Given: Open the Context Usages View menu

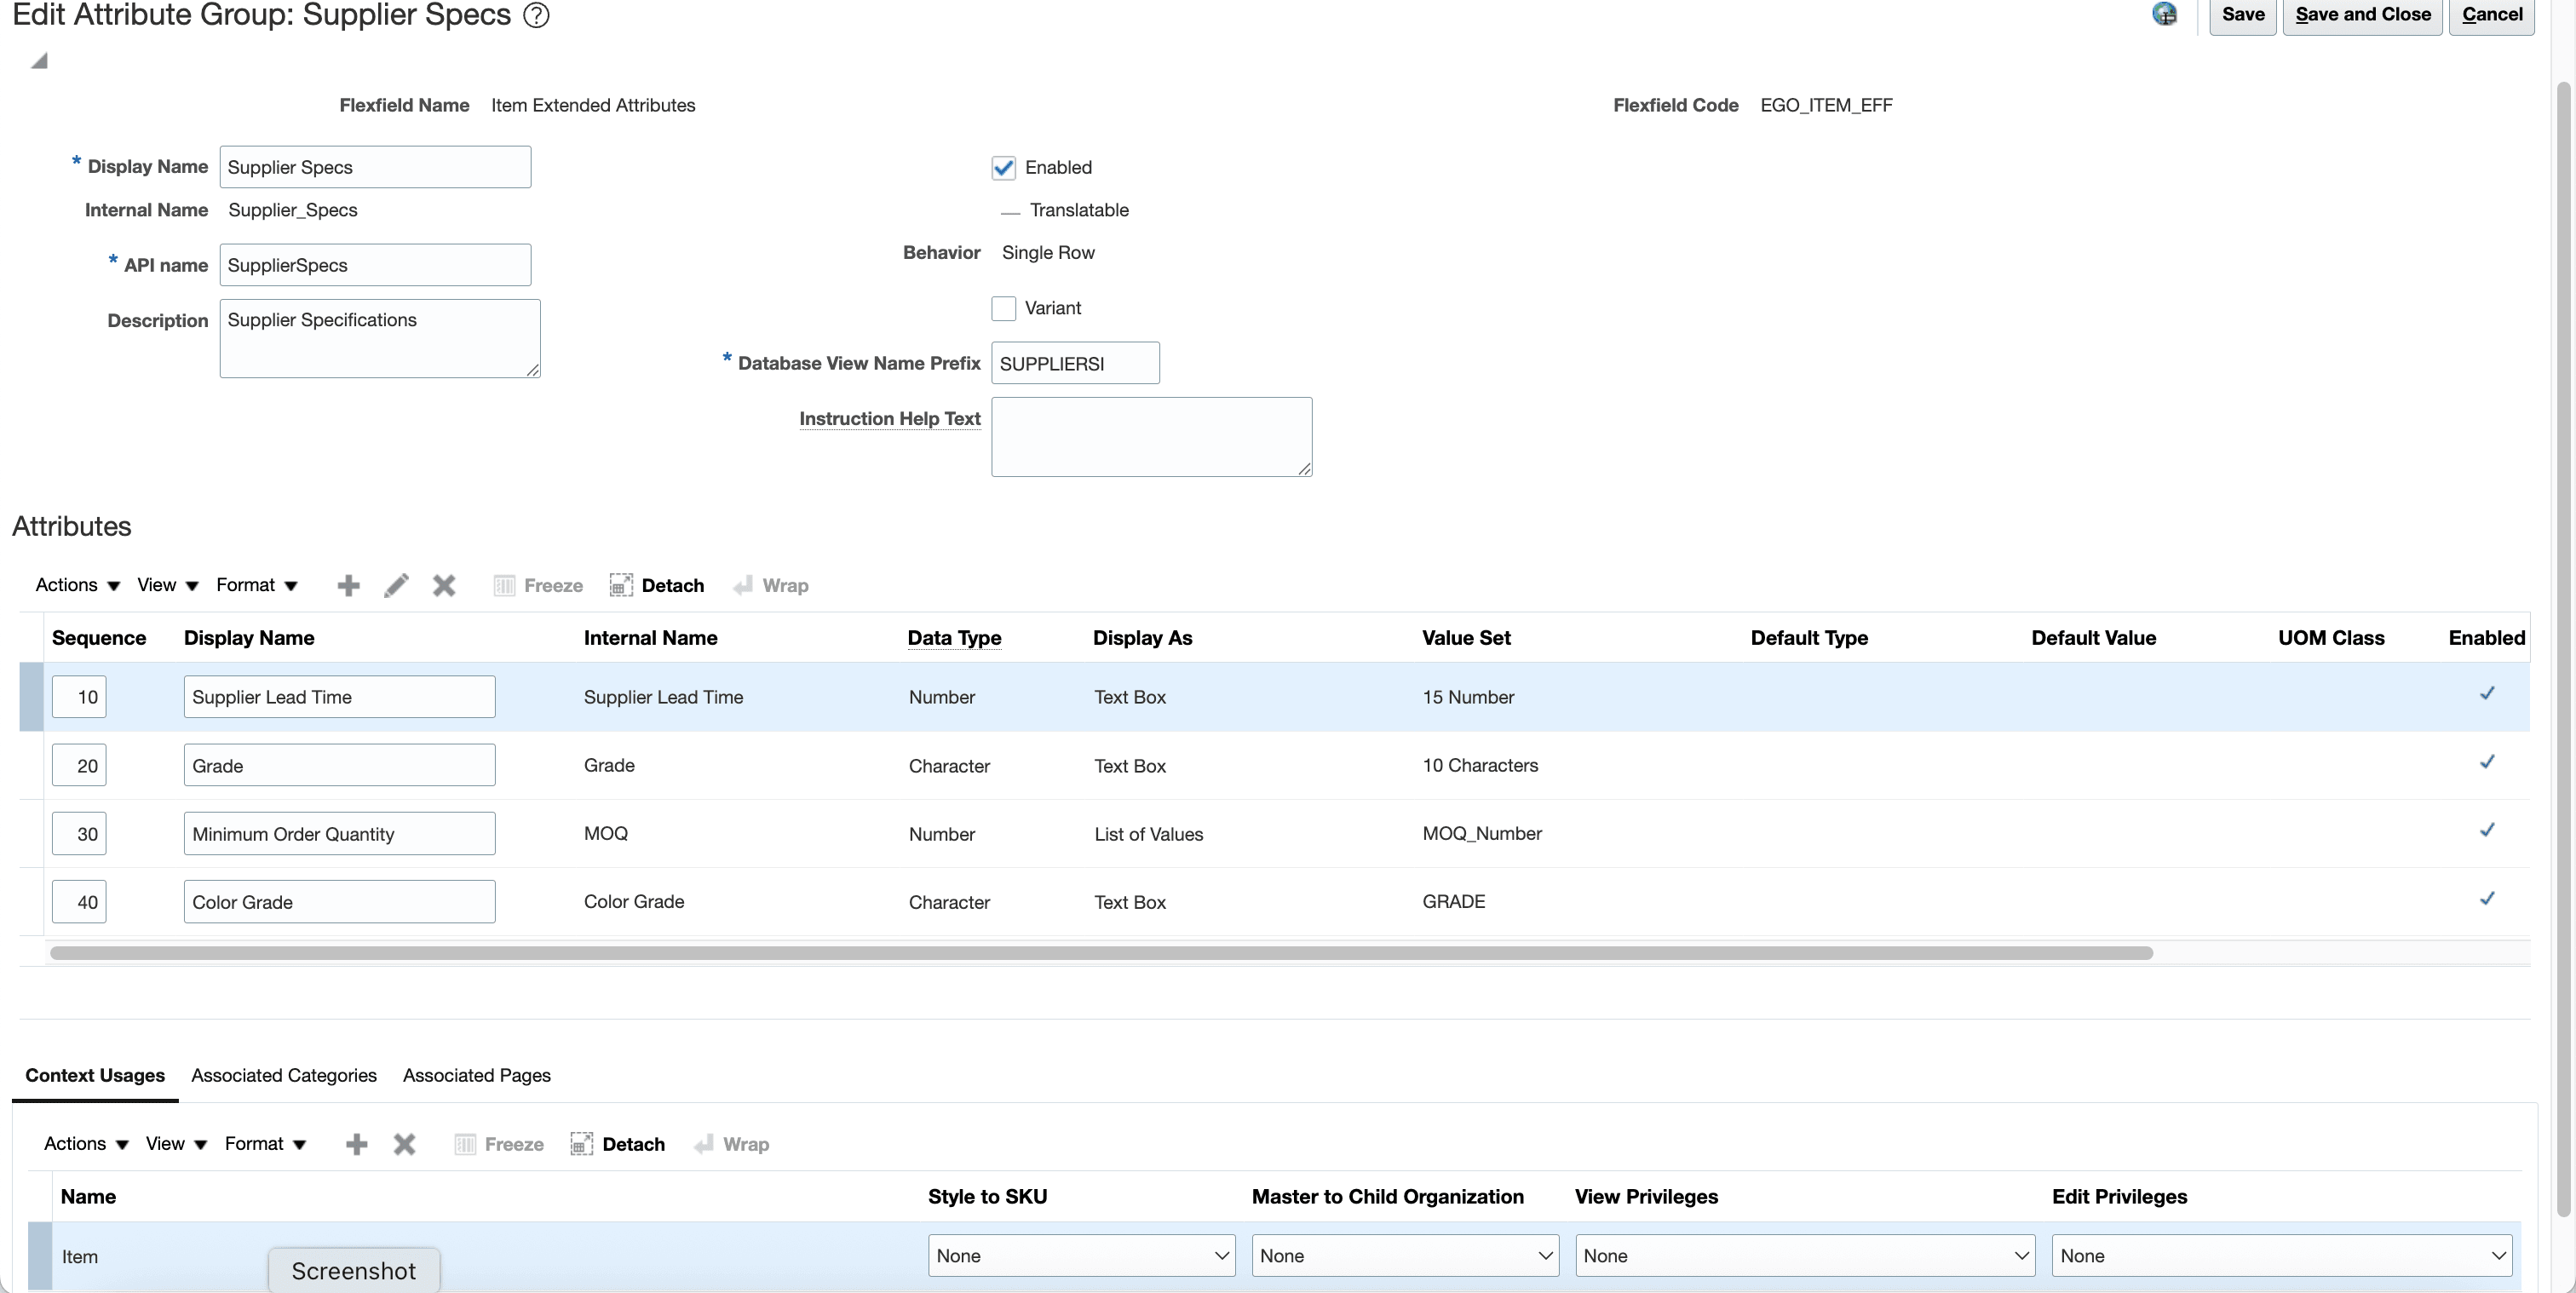Looking at the screenshot, I should [176, 1144].
